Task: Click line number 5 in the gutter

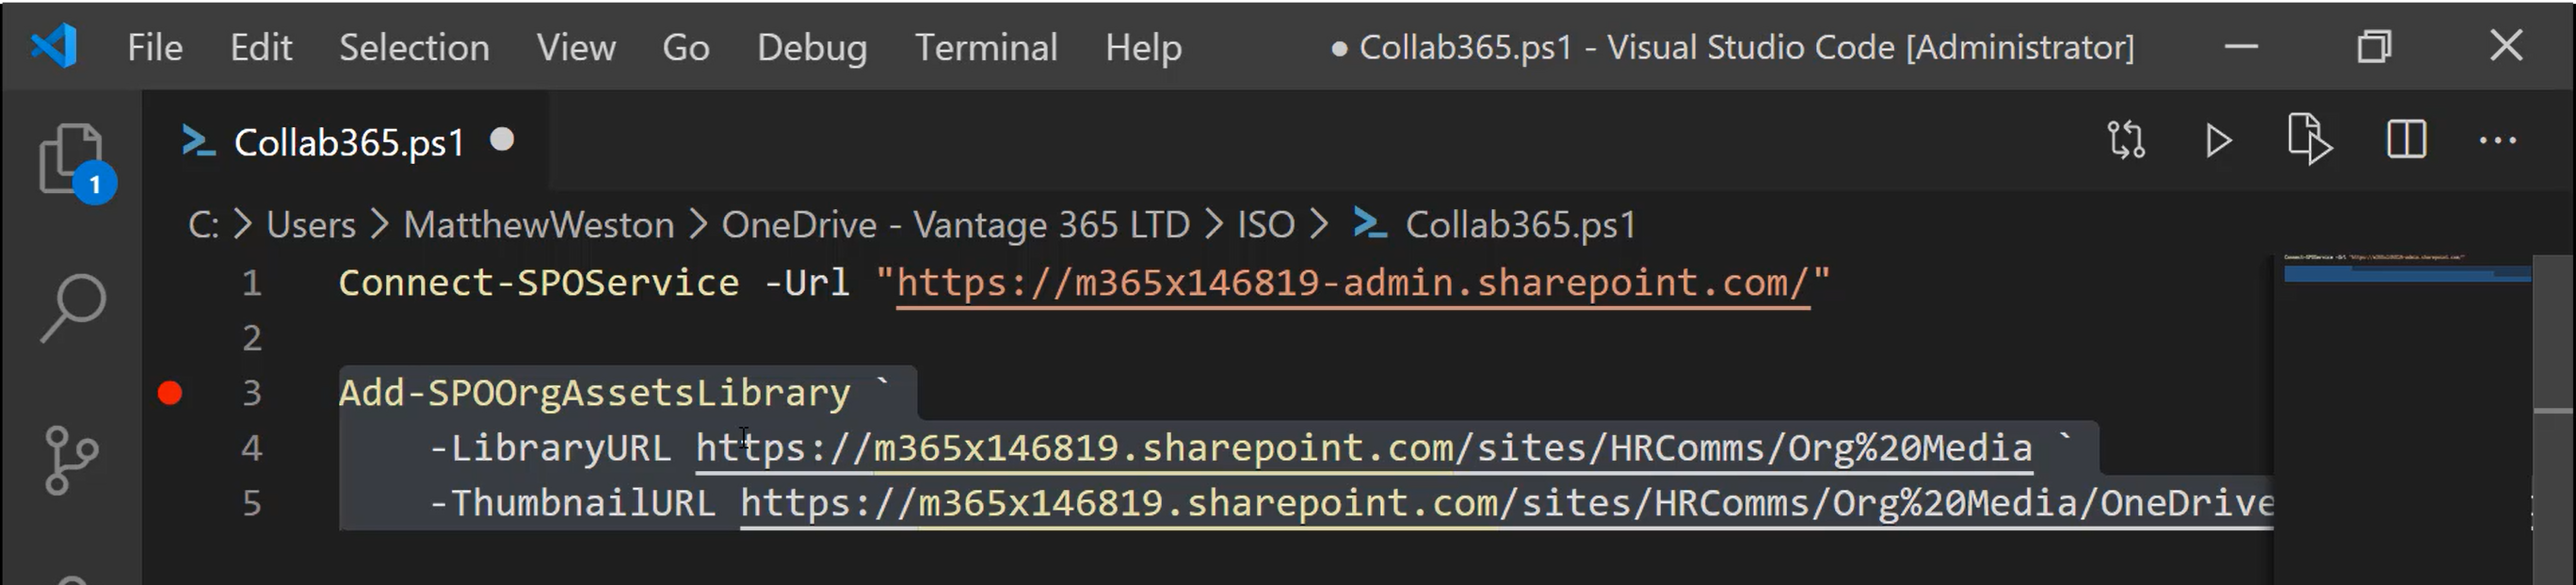Action: pyautogui.click(x=252, y=503)
